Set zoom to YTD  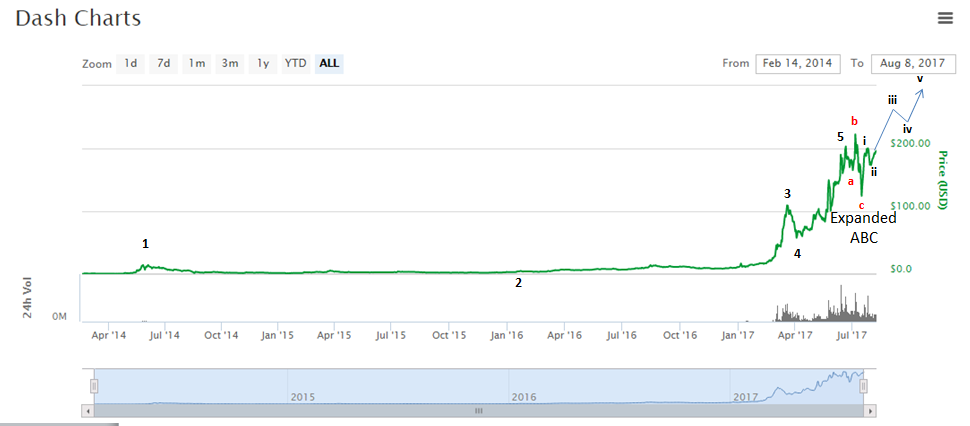tap(296, 63)
